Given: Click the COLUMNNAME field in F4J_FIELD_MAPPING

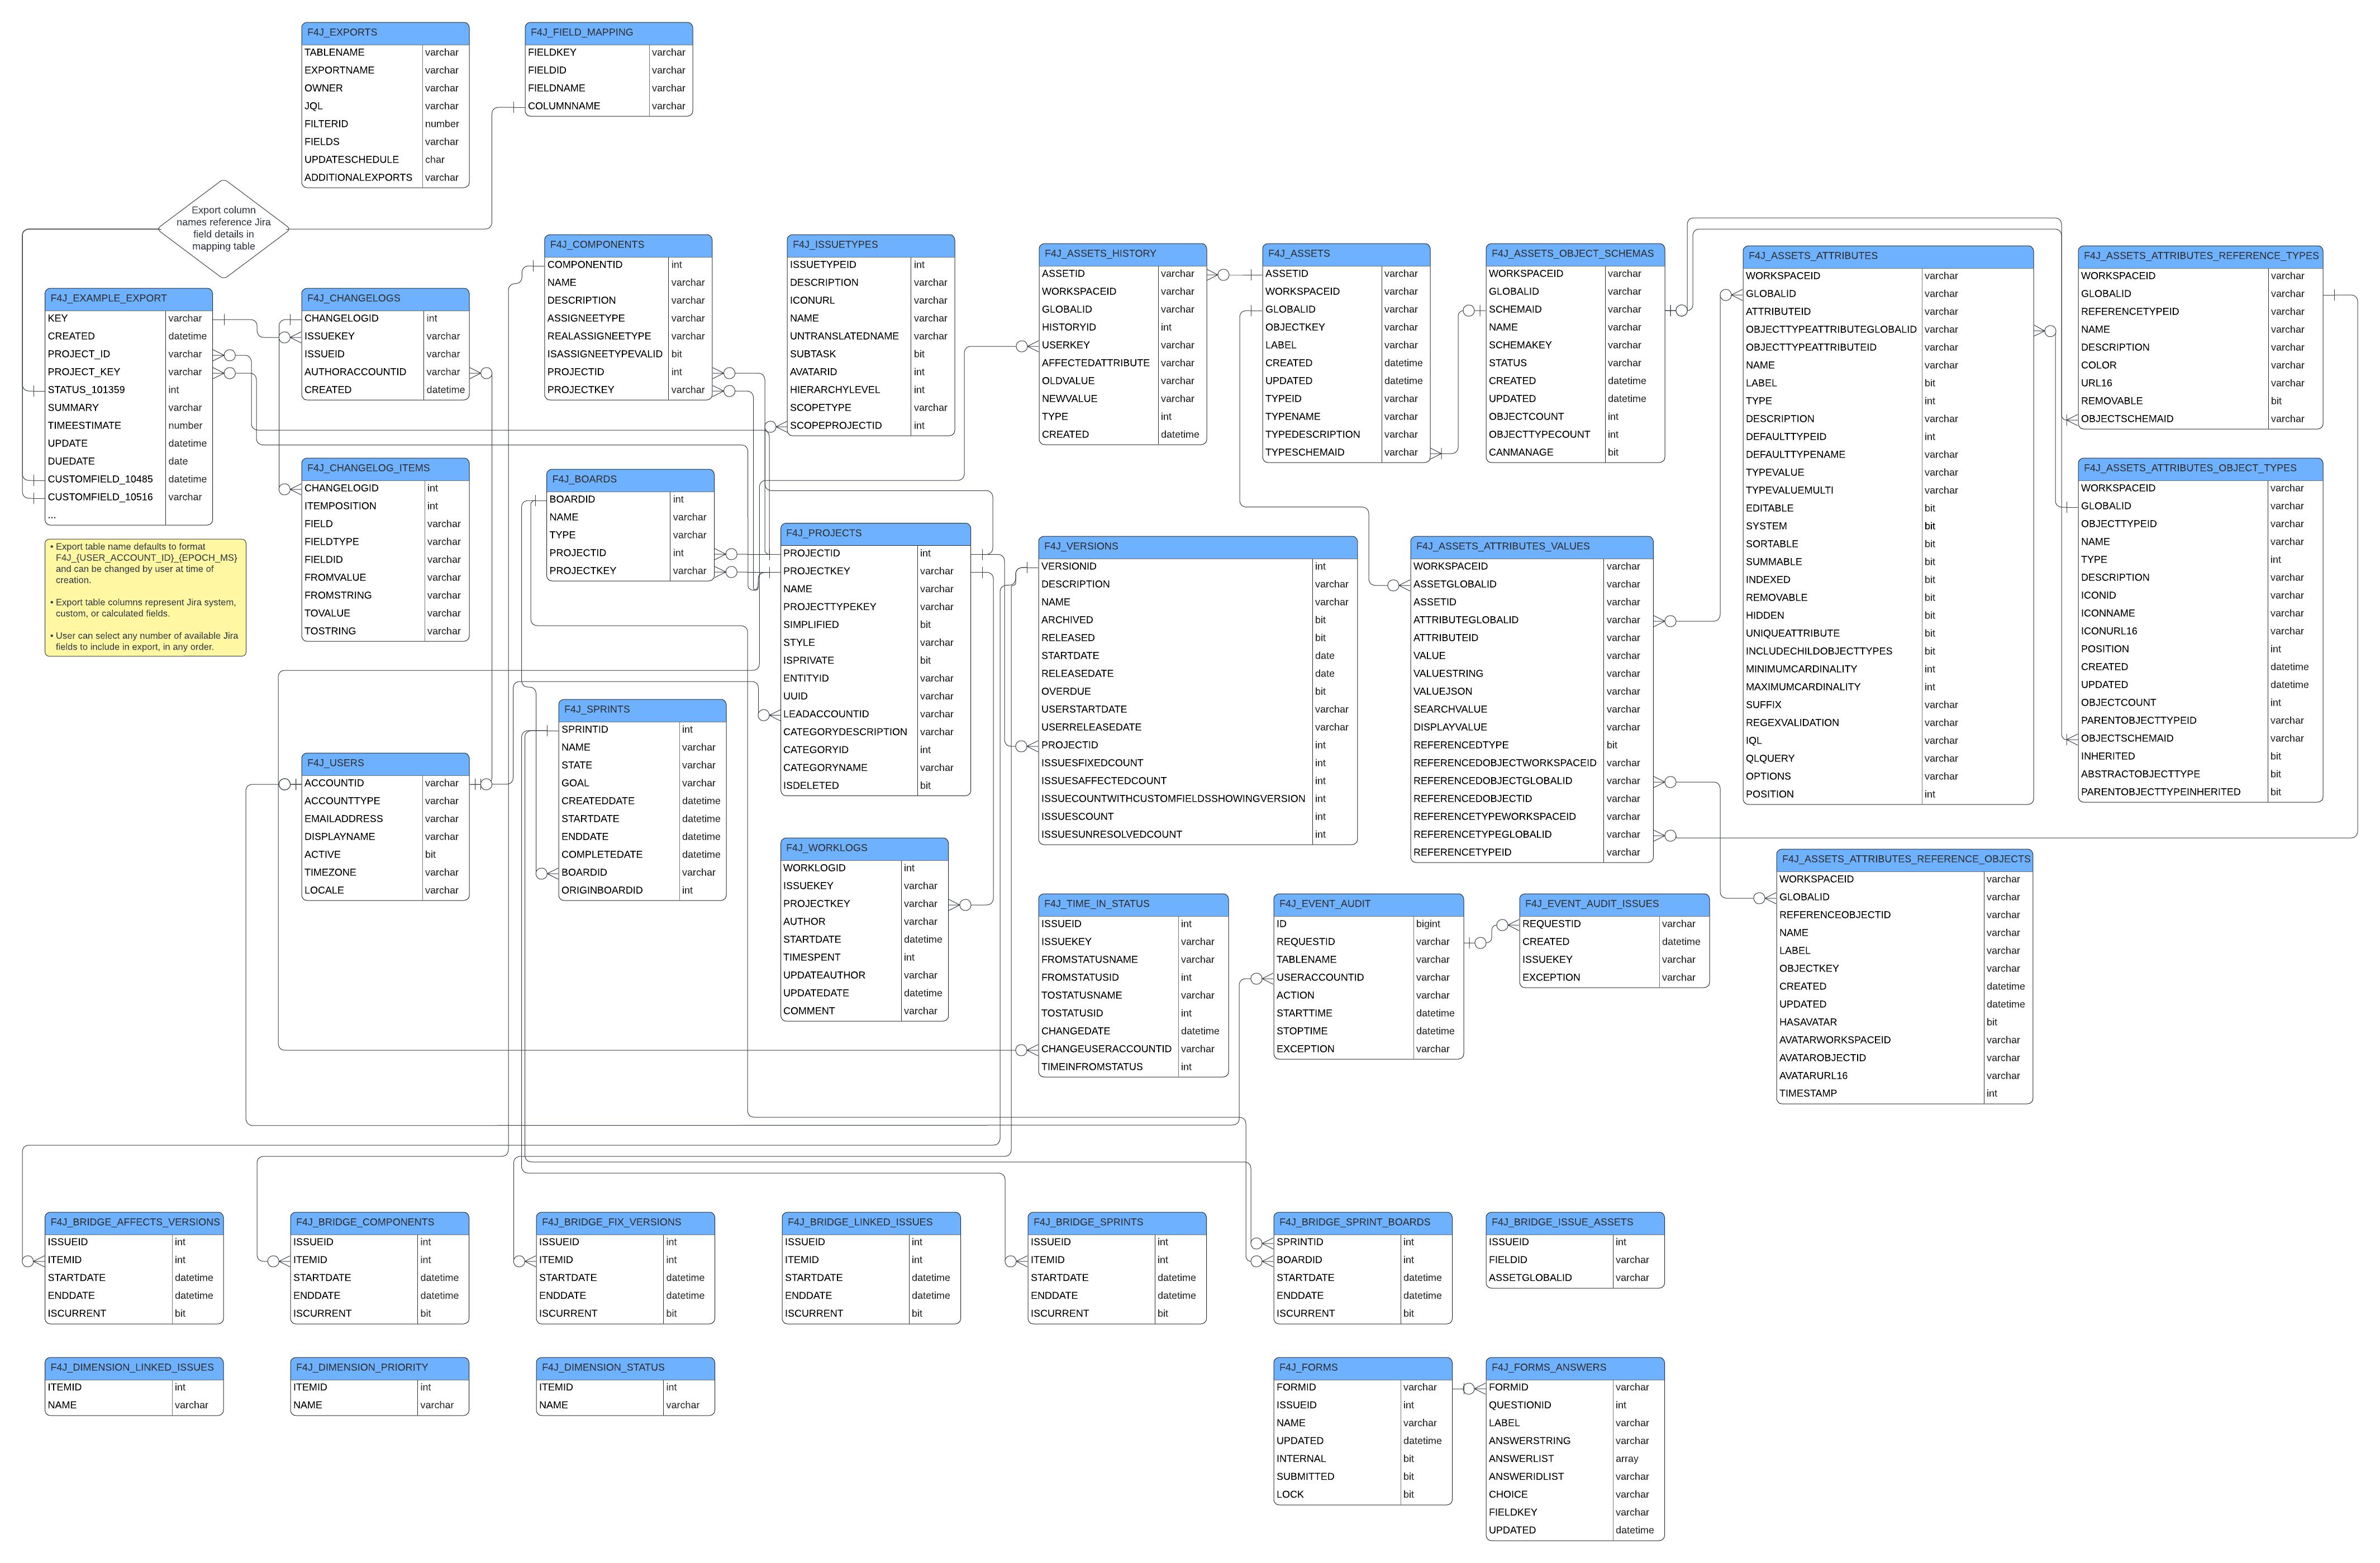Looking at the screenshot, I should coord(608,106).
